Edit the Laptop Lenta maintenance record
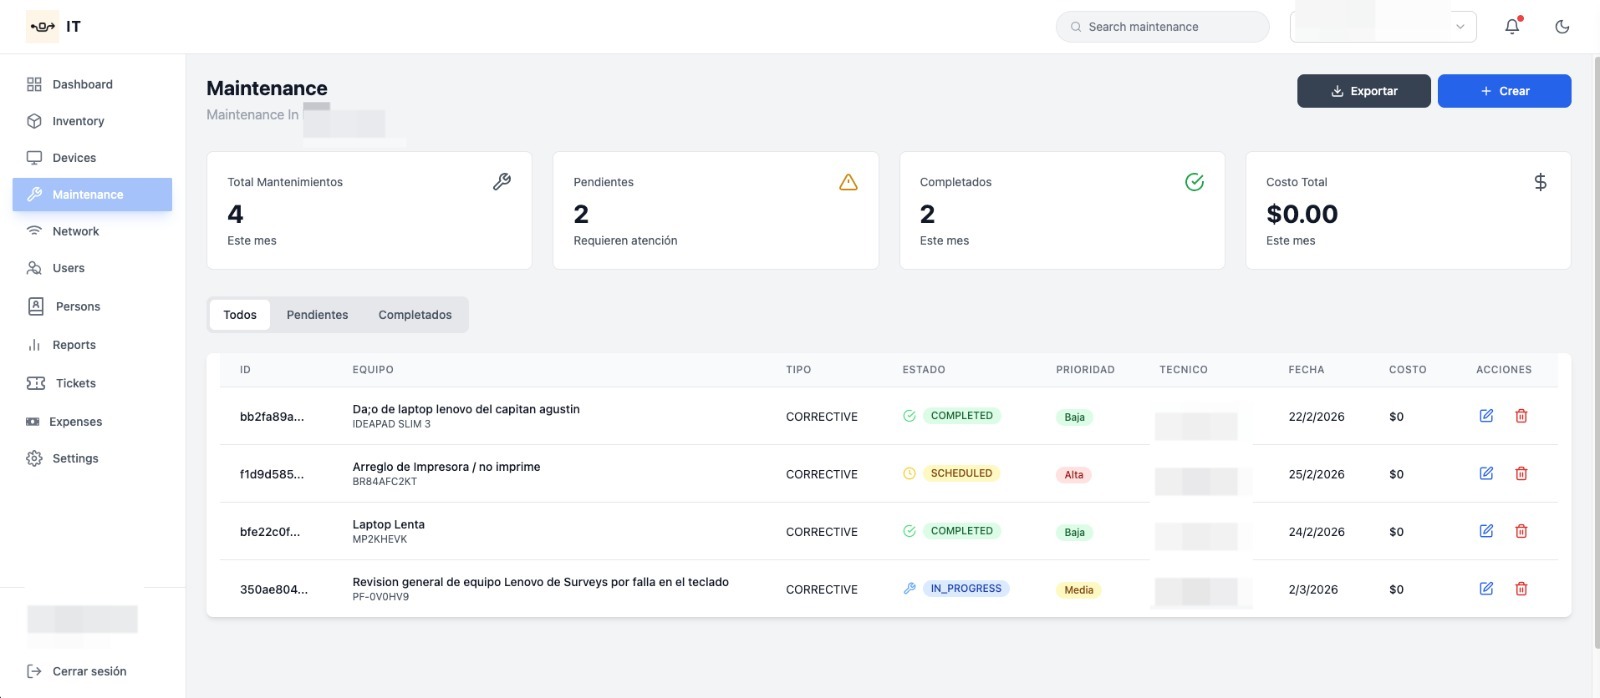 [x=1486, y=531]
